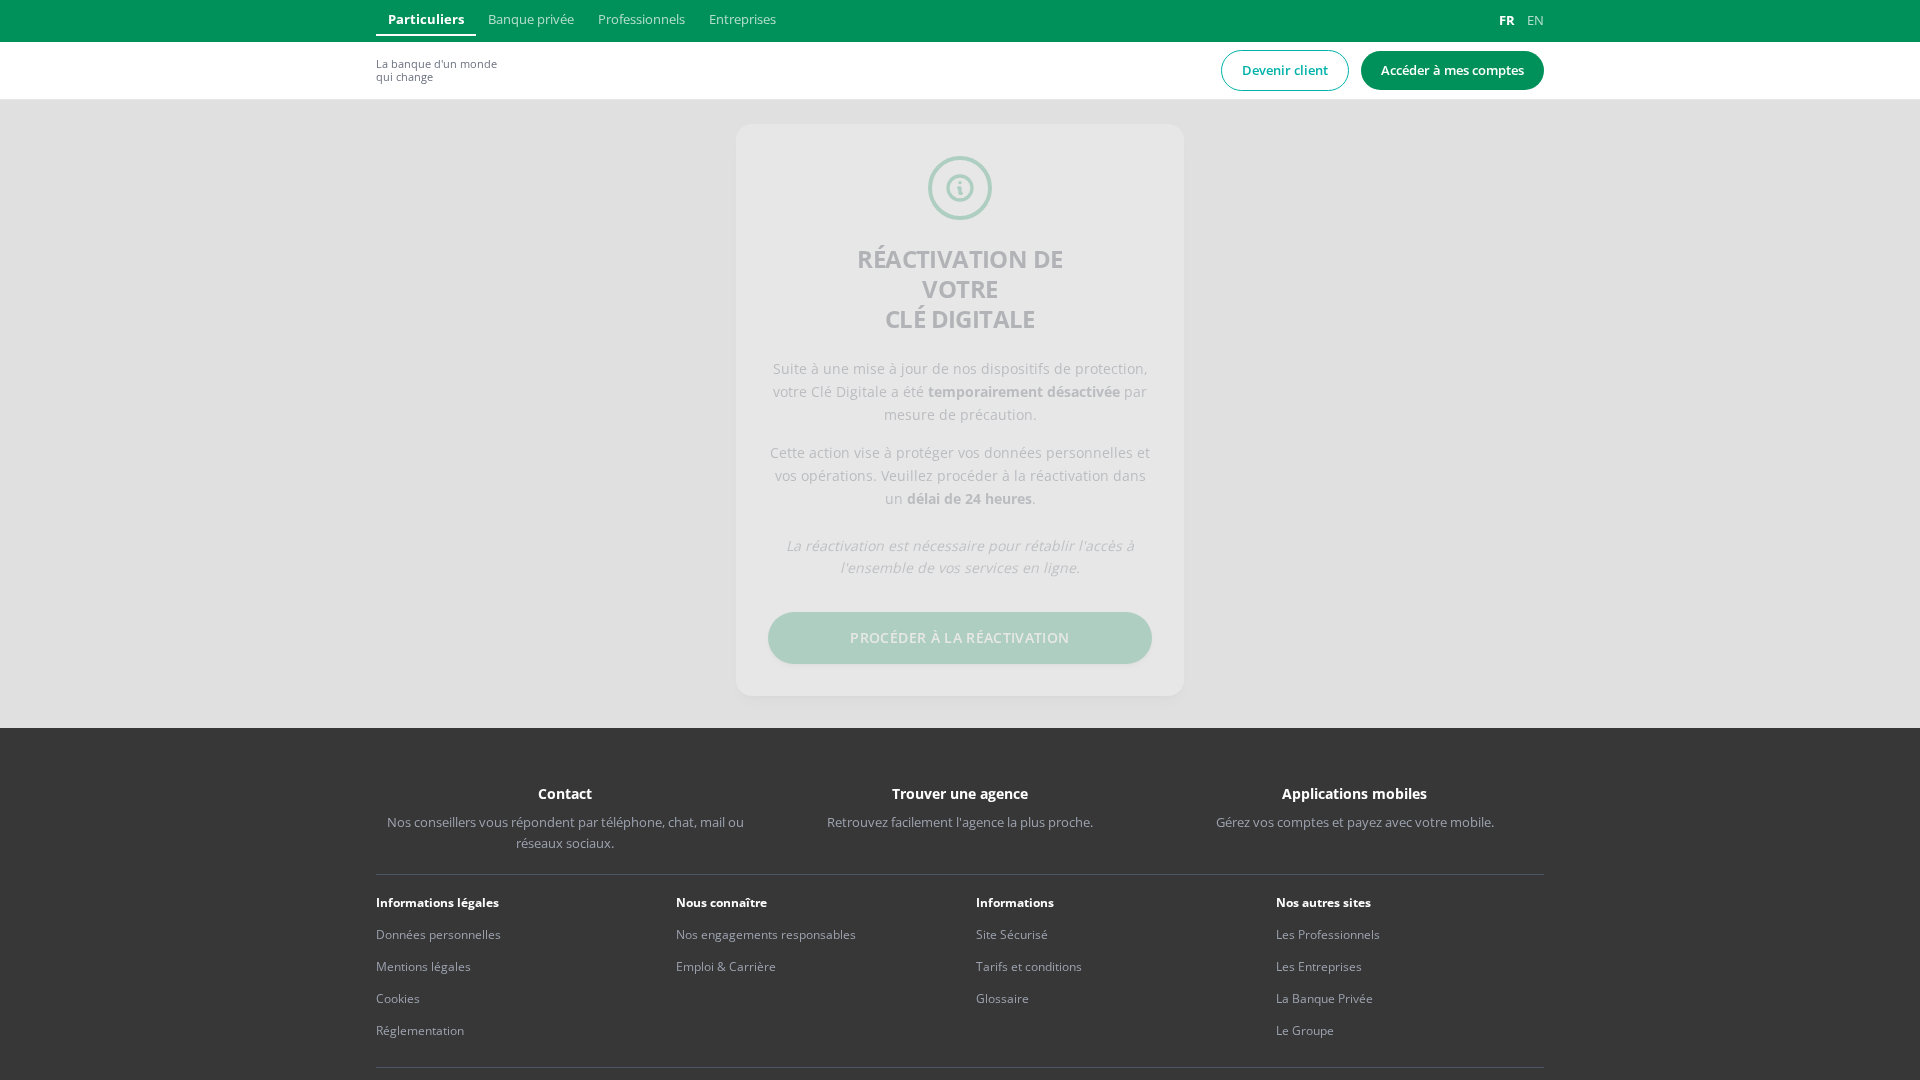Screen dimensions: 1920x1080
Task: Click the info circle icon
Action: tap(960, 188)
